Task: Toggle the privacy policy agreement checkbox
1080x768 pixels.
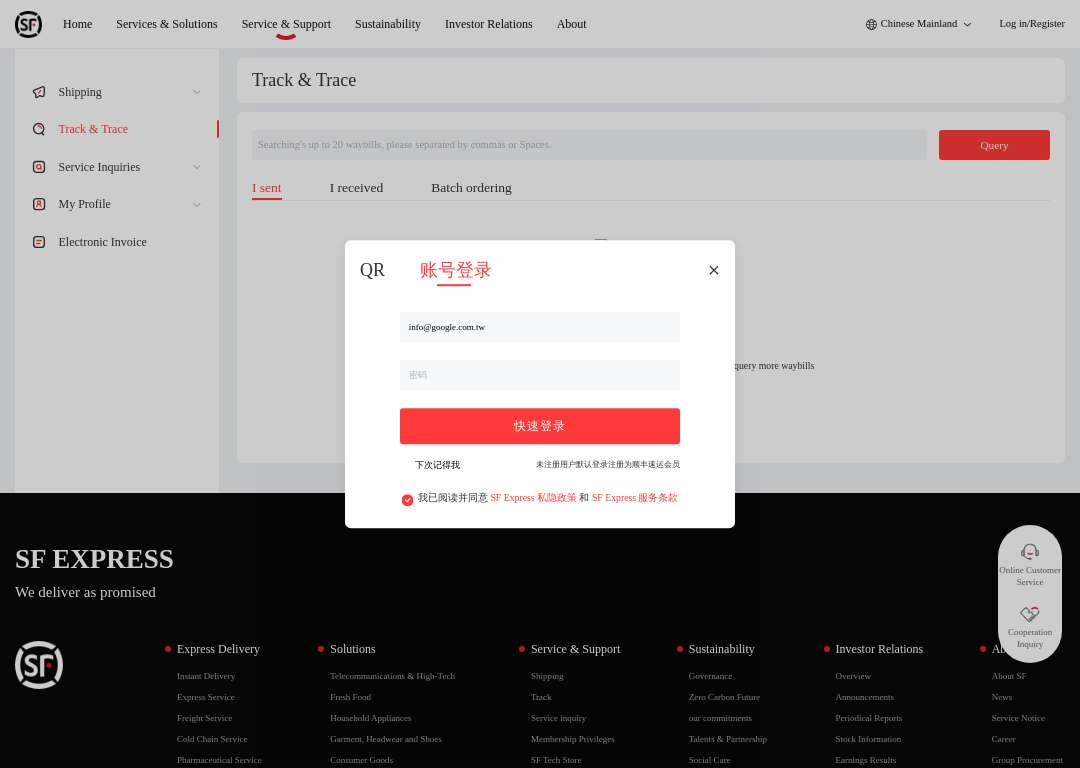Action: (407, 499)
